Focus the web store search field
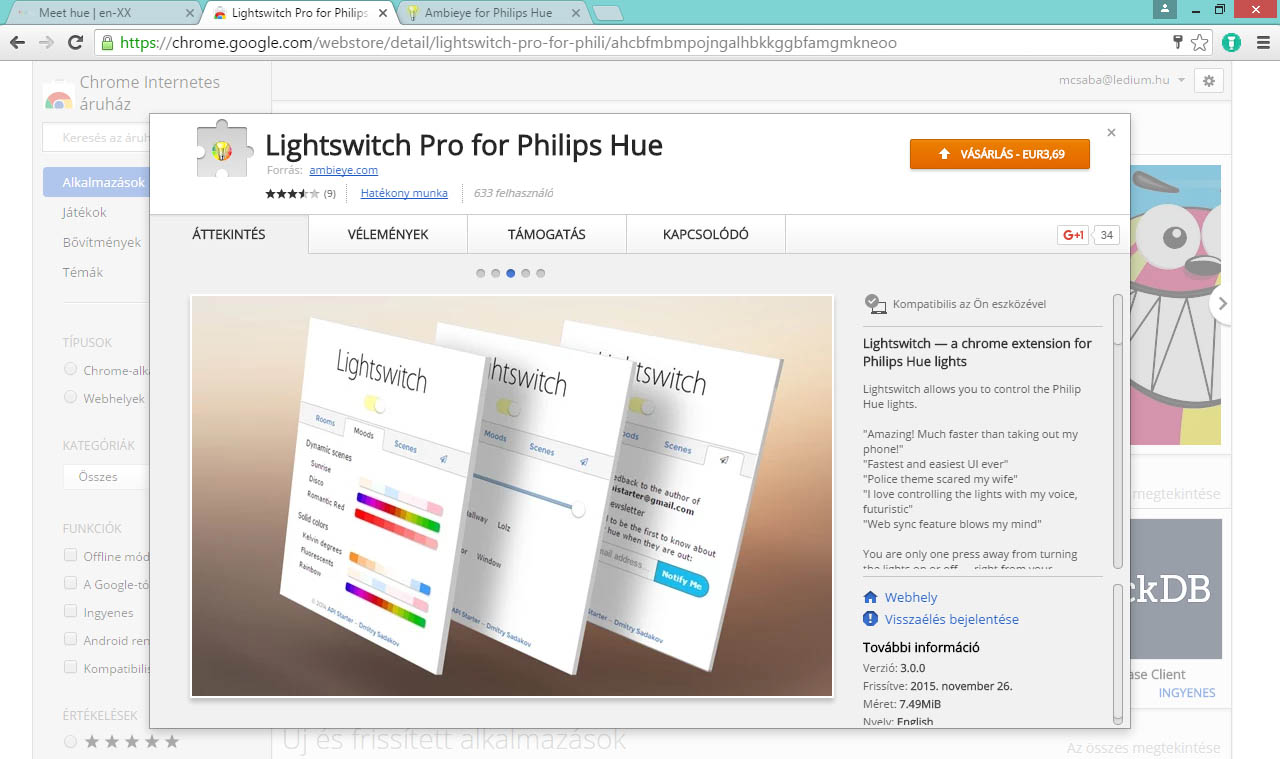Viewport: 1280px width, 759px height. 96,138
